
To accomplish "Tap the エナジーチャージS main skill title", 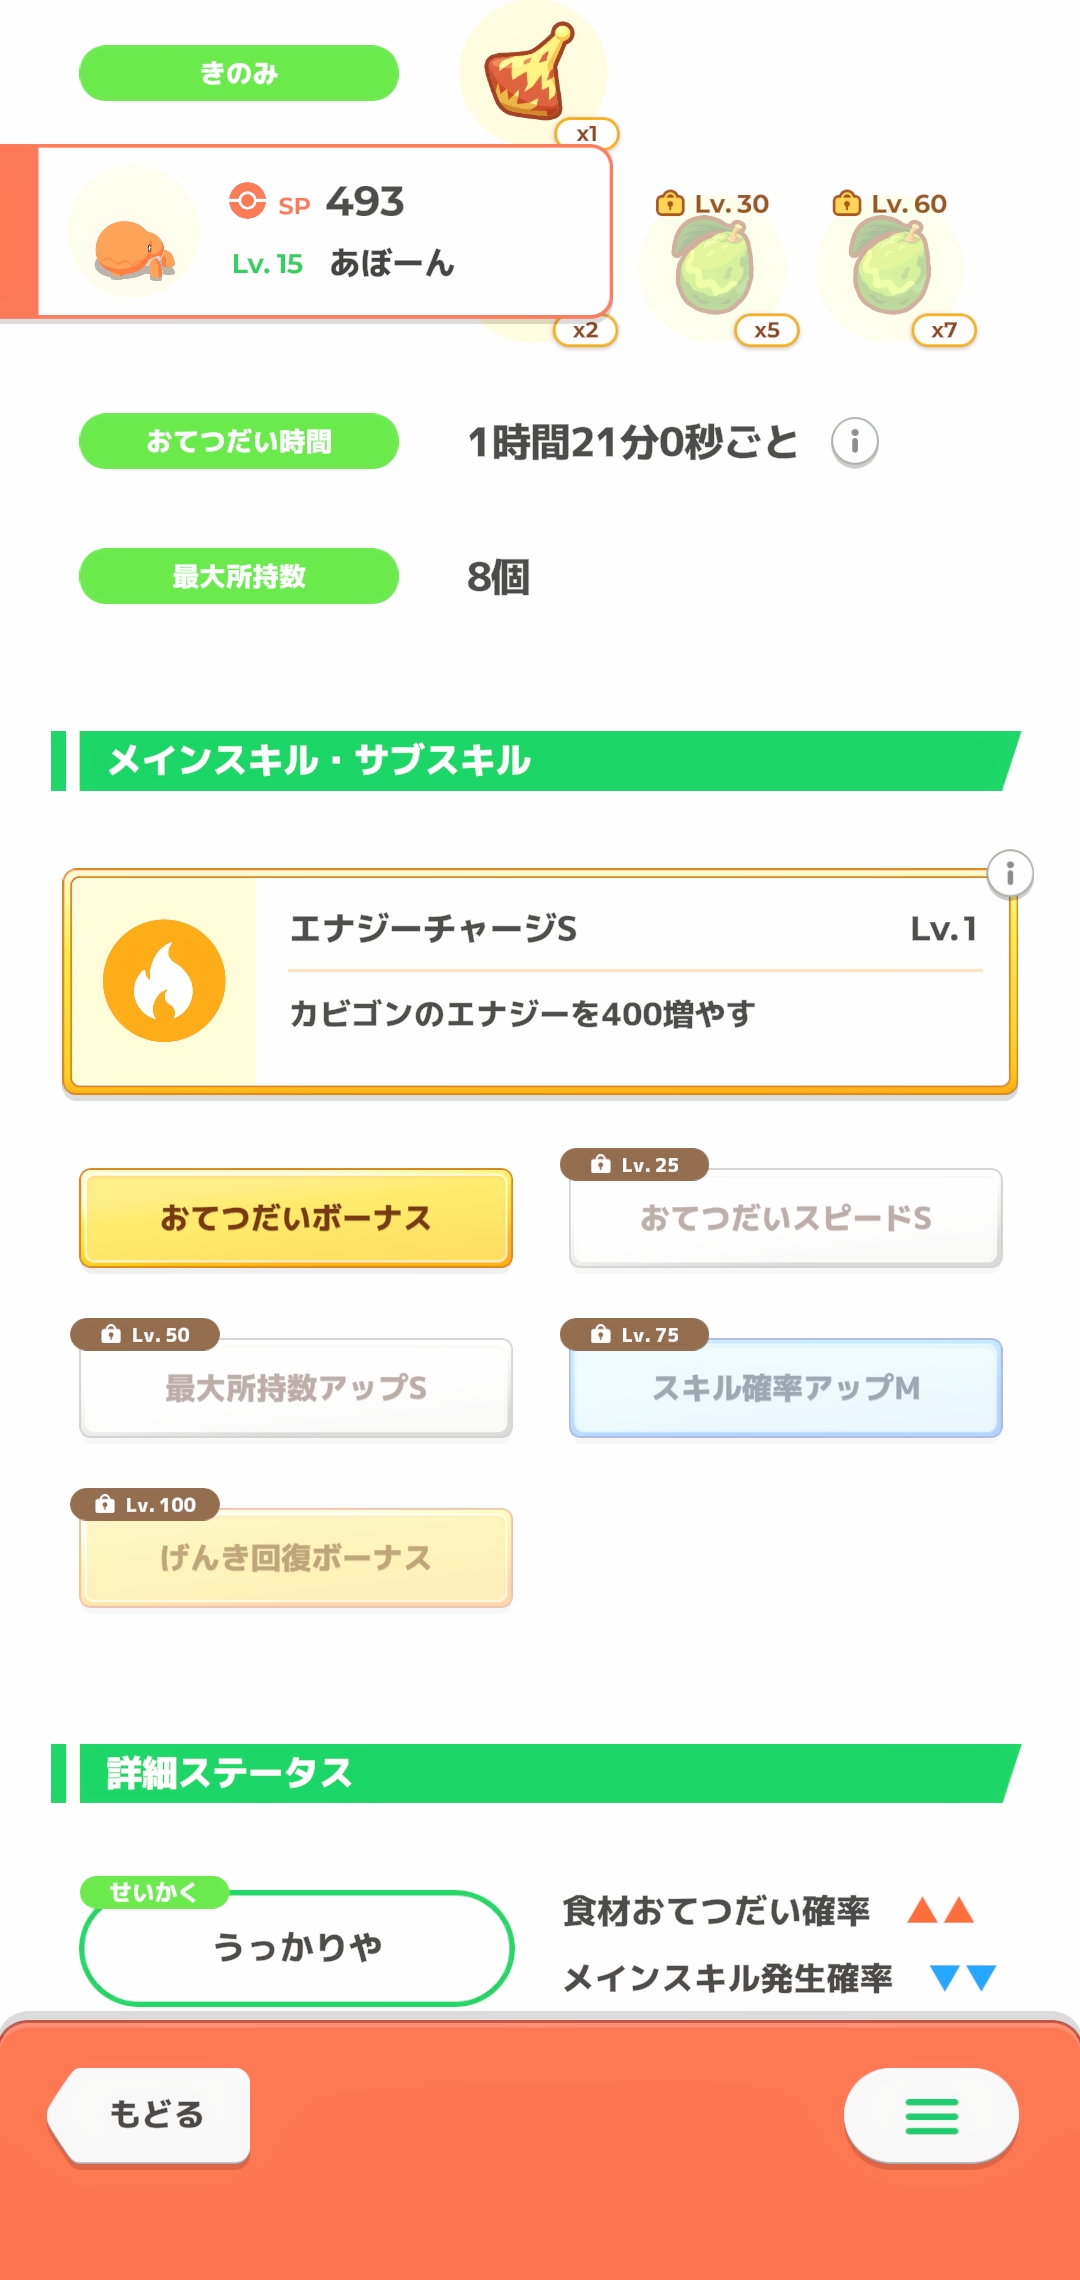I will (433, 929).
